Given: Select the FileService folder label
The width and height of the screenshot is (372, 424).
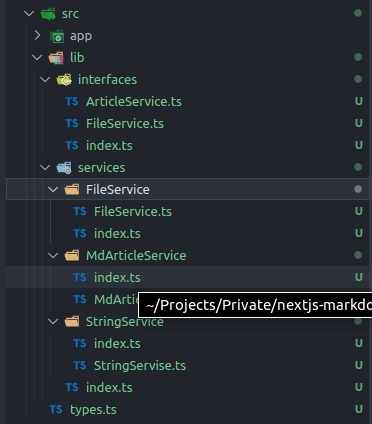Looking at the screenshot, I should pyautogui.click(x=118, y=190).
